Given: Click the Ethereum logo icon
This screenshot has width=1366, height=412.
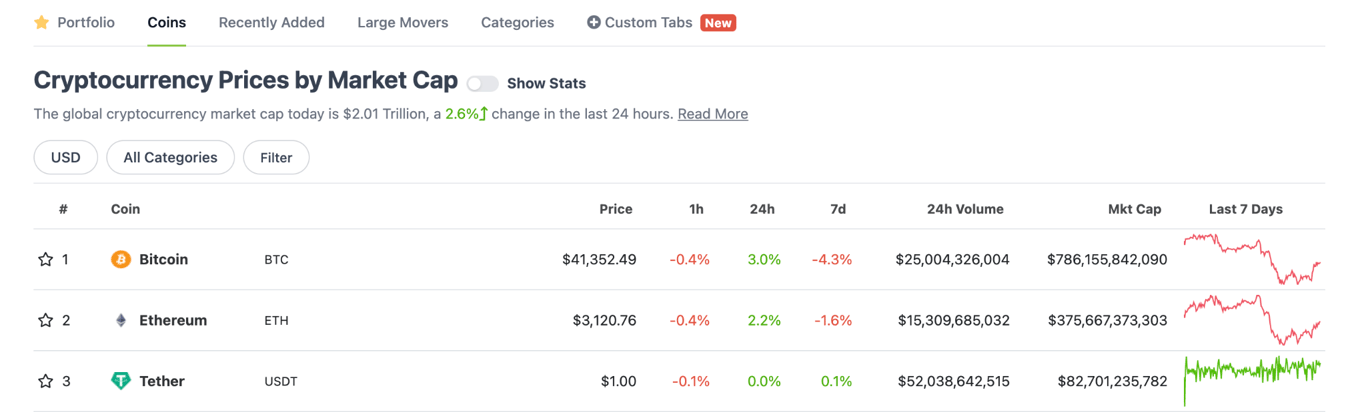Looking at the screenshot, I should pos(121,321).
